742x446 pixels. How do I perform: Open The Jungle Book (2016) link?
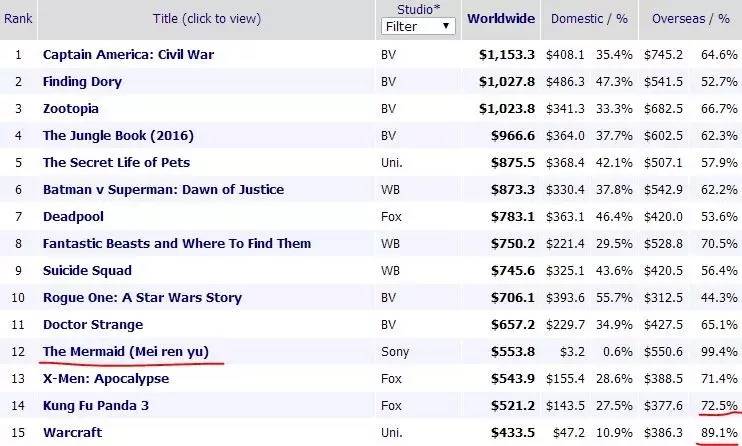pyautogui.click(x=118, y=135)
